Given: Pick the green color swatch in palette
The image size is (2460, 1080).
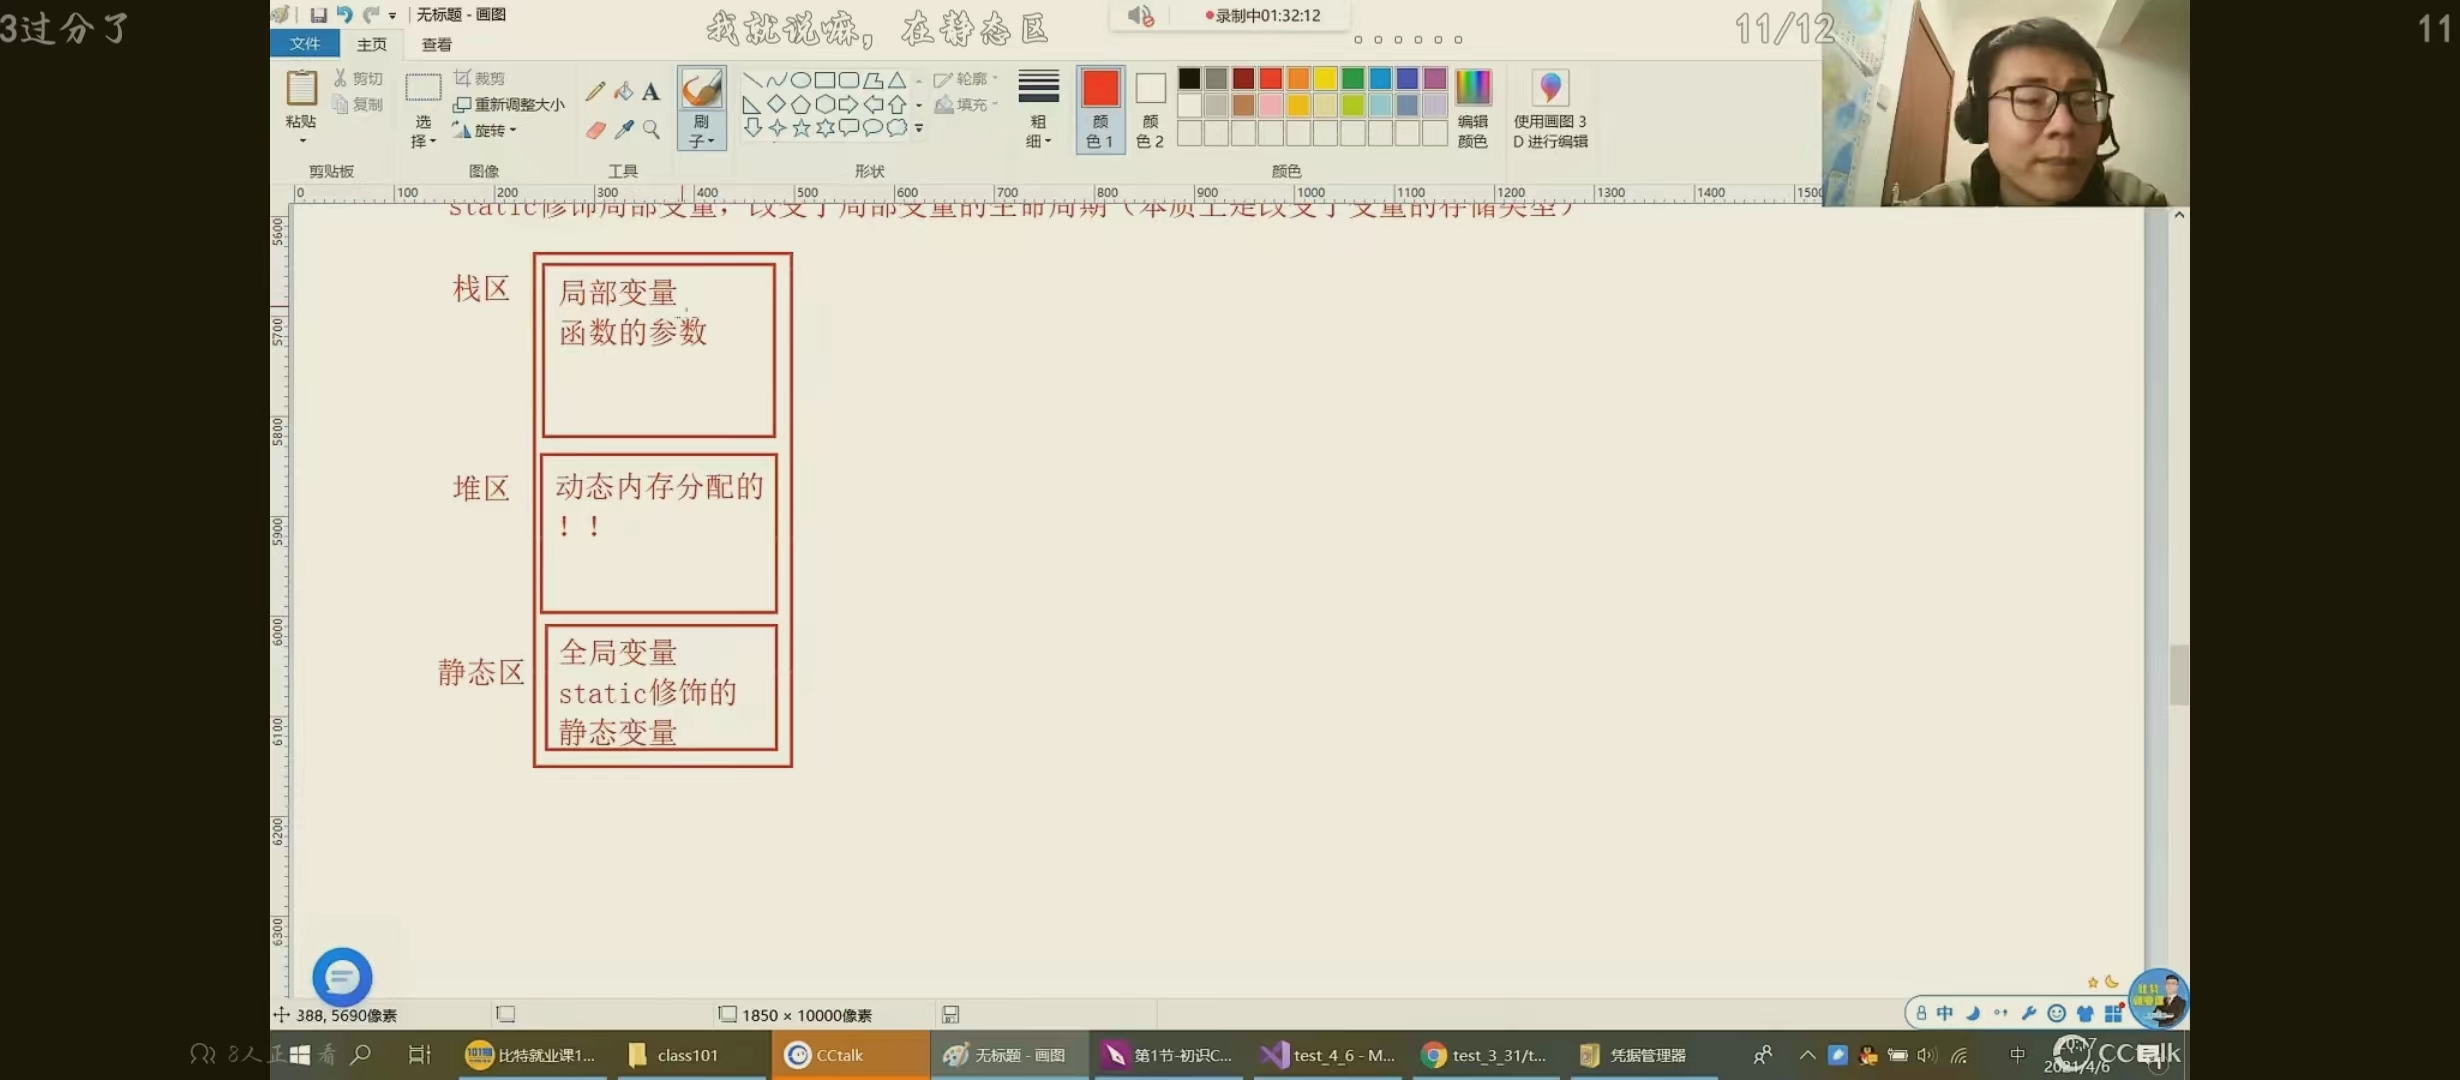Looking at the screenshot, I should point(1352,78).
